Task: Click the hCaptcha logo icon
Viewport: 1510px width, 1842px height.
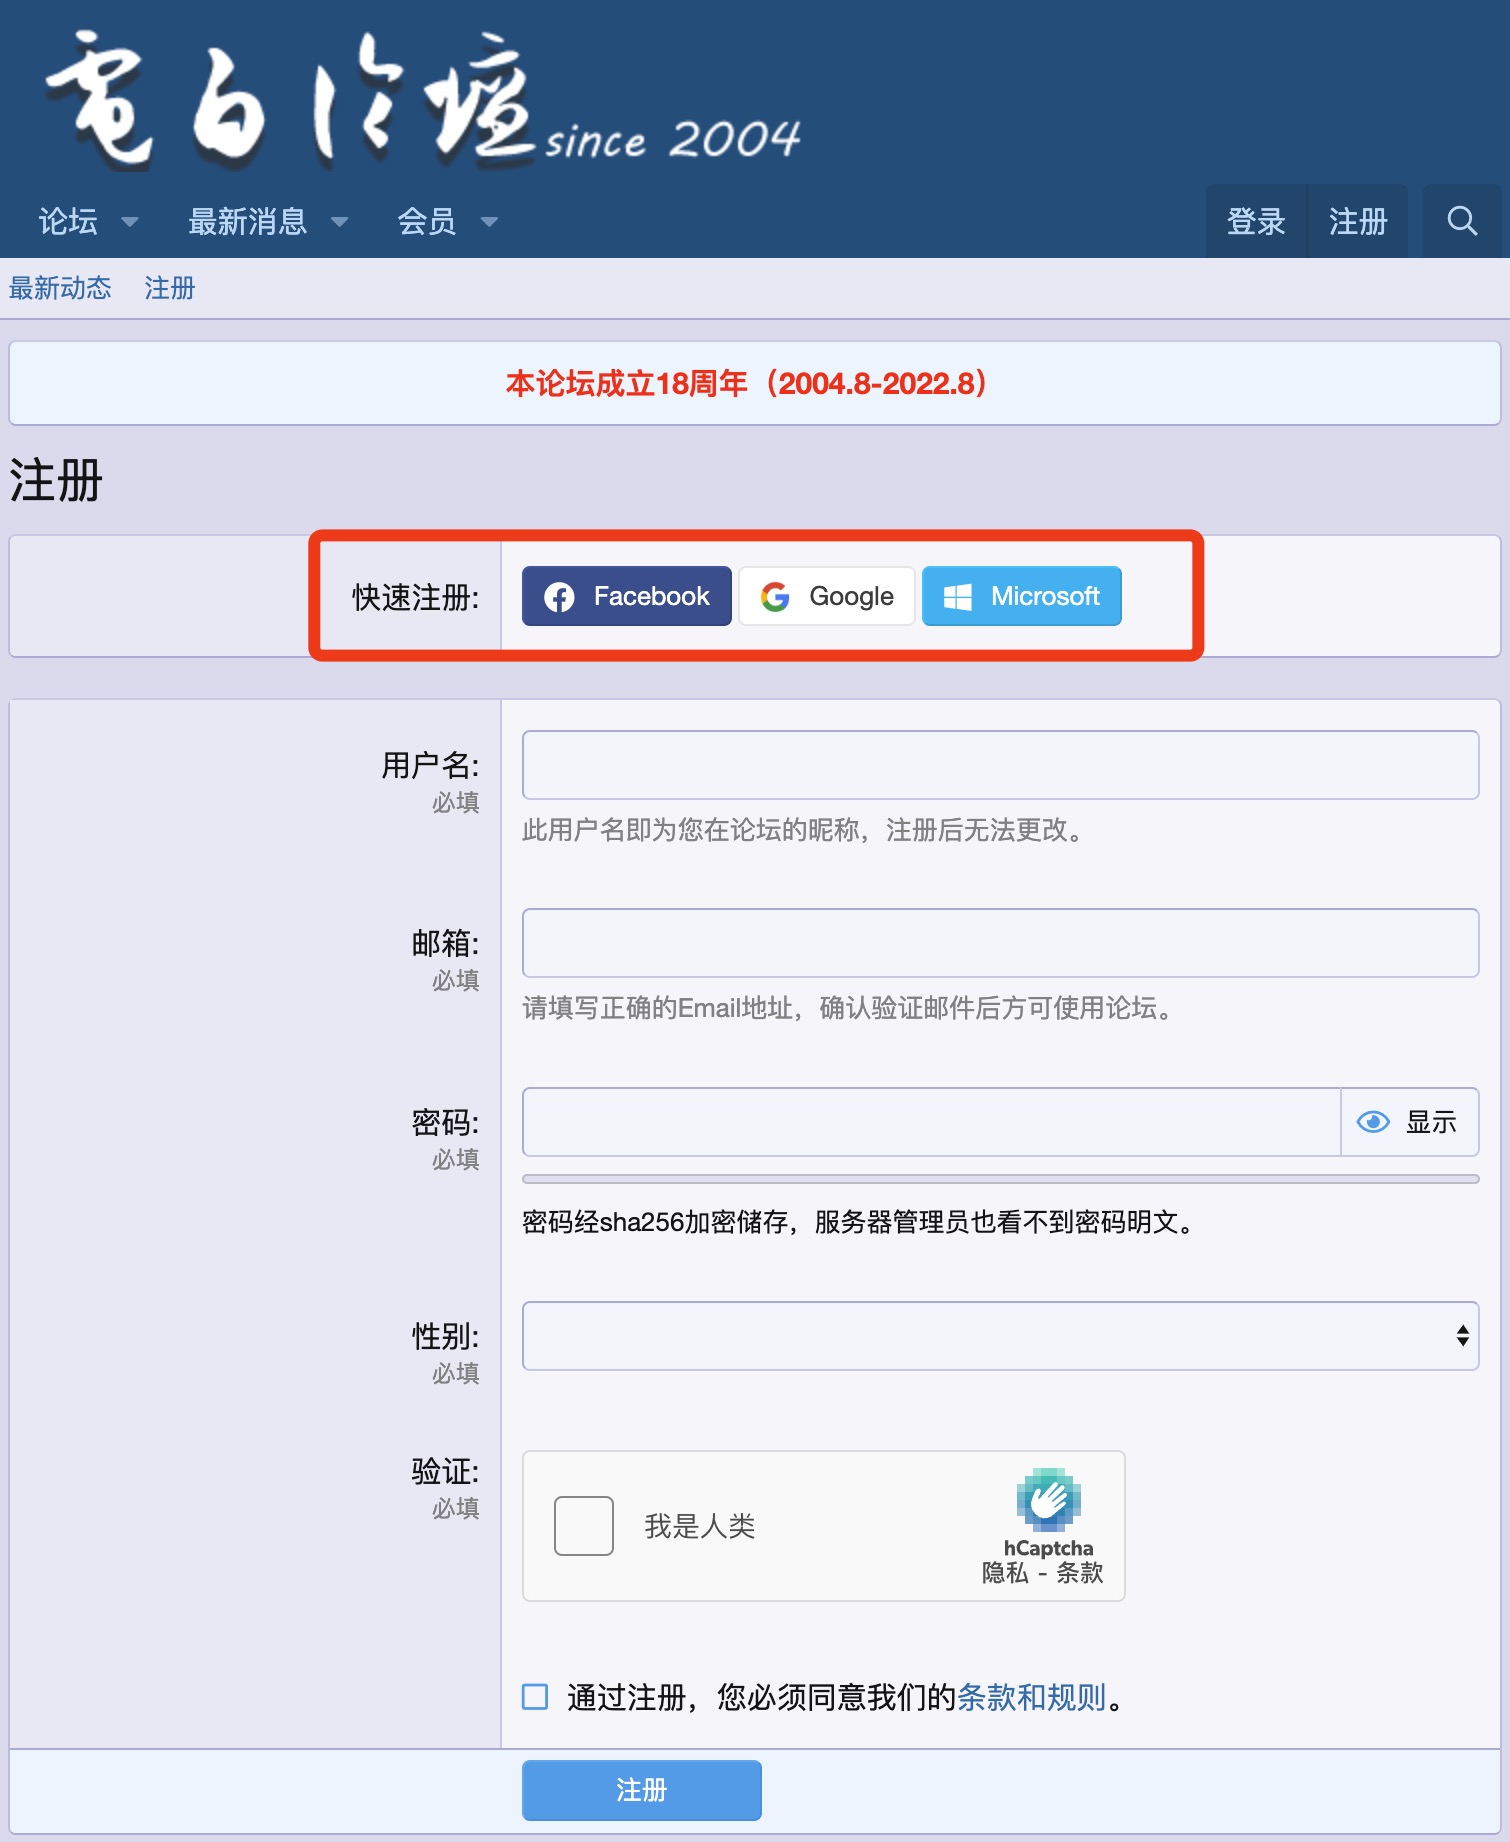Action: 1048,1499
